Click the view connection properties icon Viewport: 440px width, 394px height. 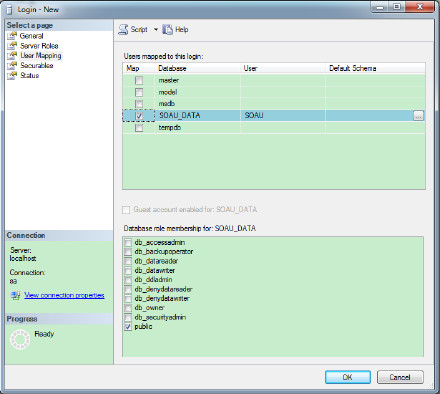click(x=15, y=295)
